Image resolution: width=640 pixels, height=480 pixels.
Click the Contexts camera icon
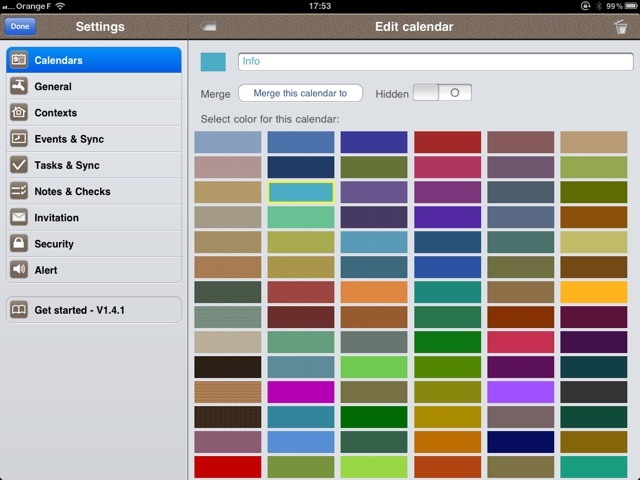coord(19,113)
